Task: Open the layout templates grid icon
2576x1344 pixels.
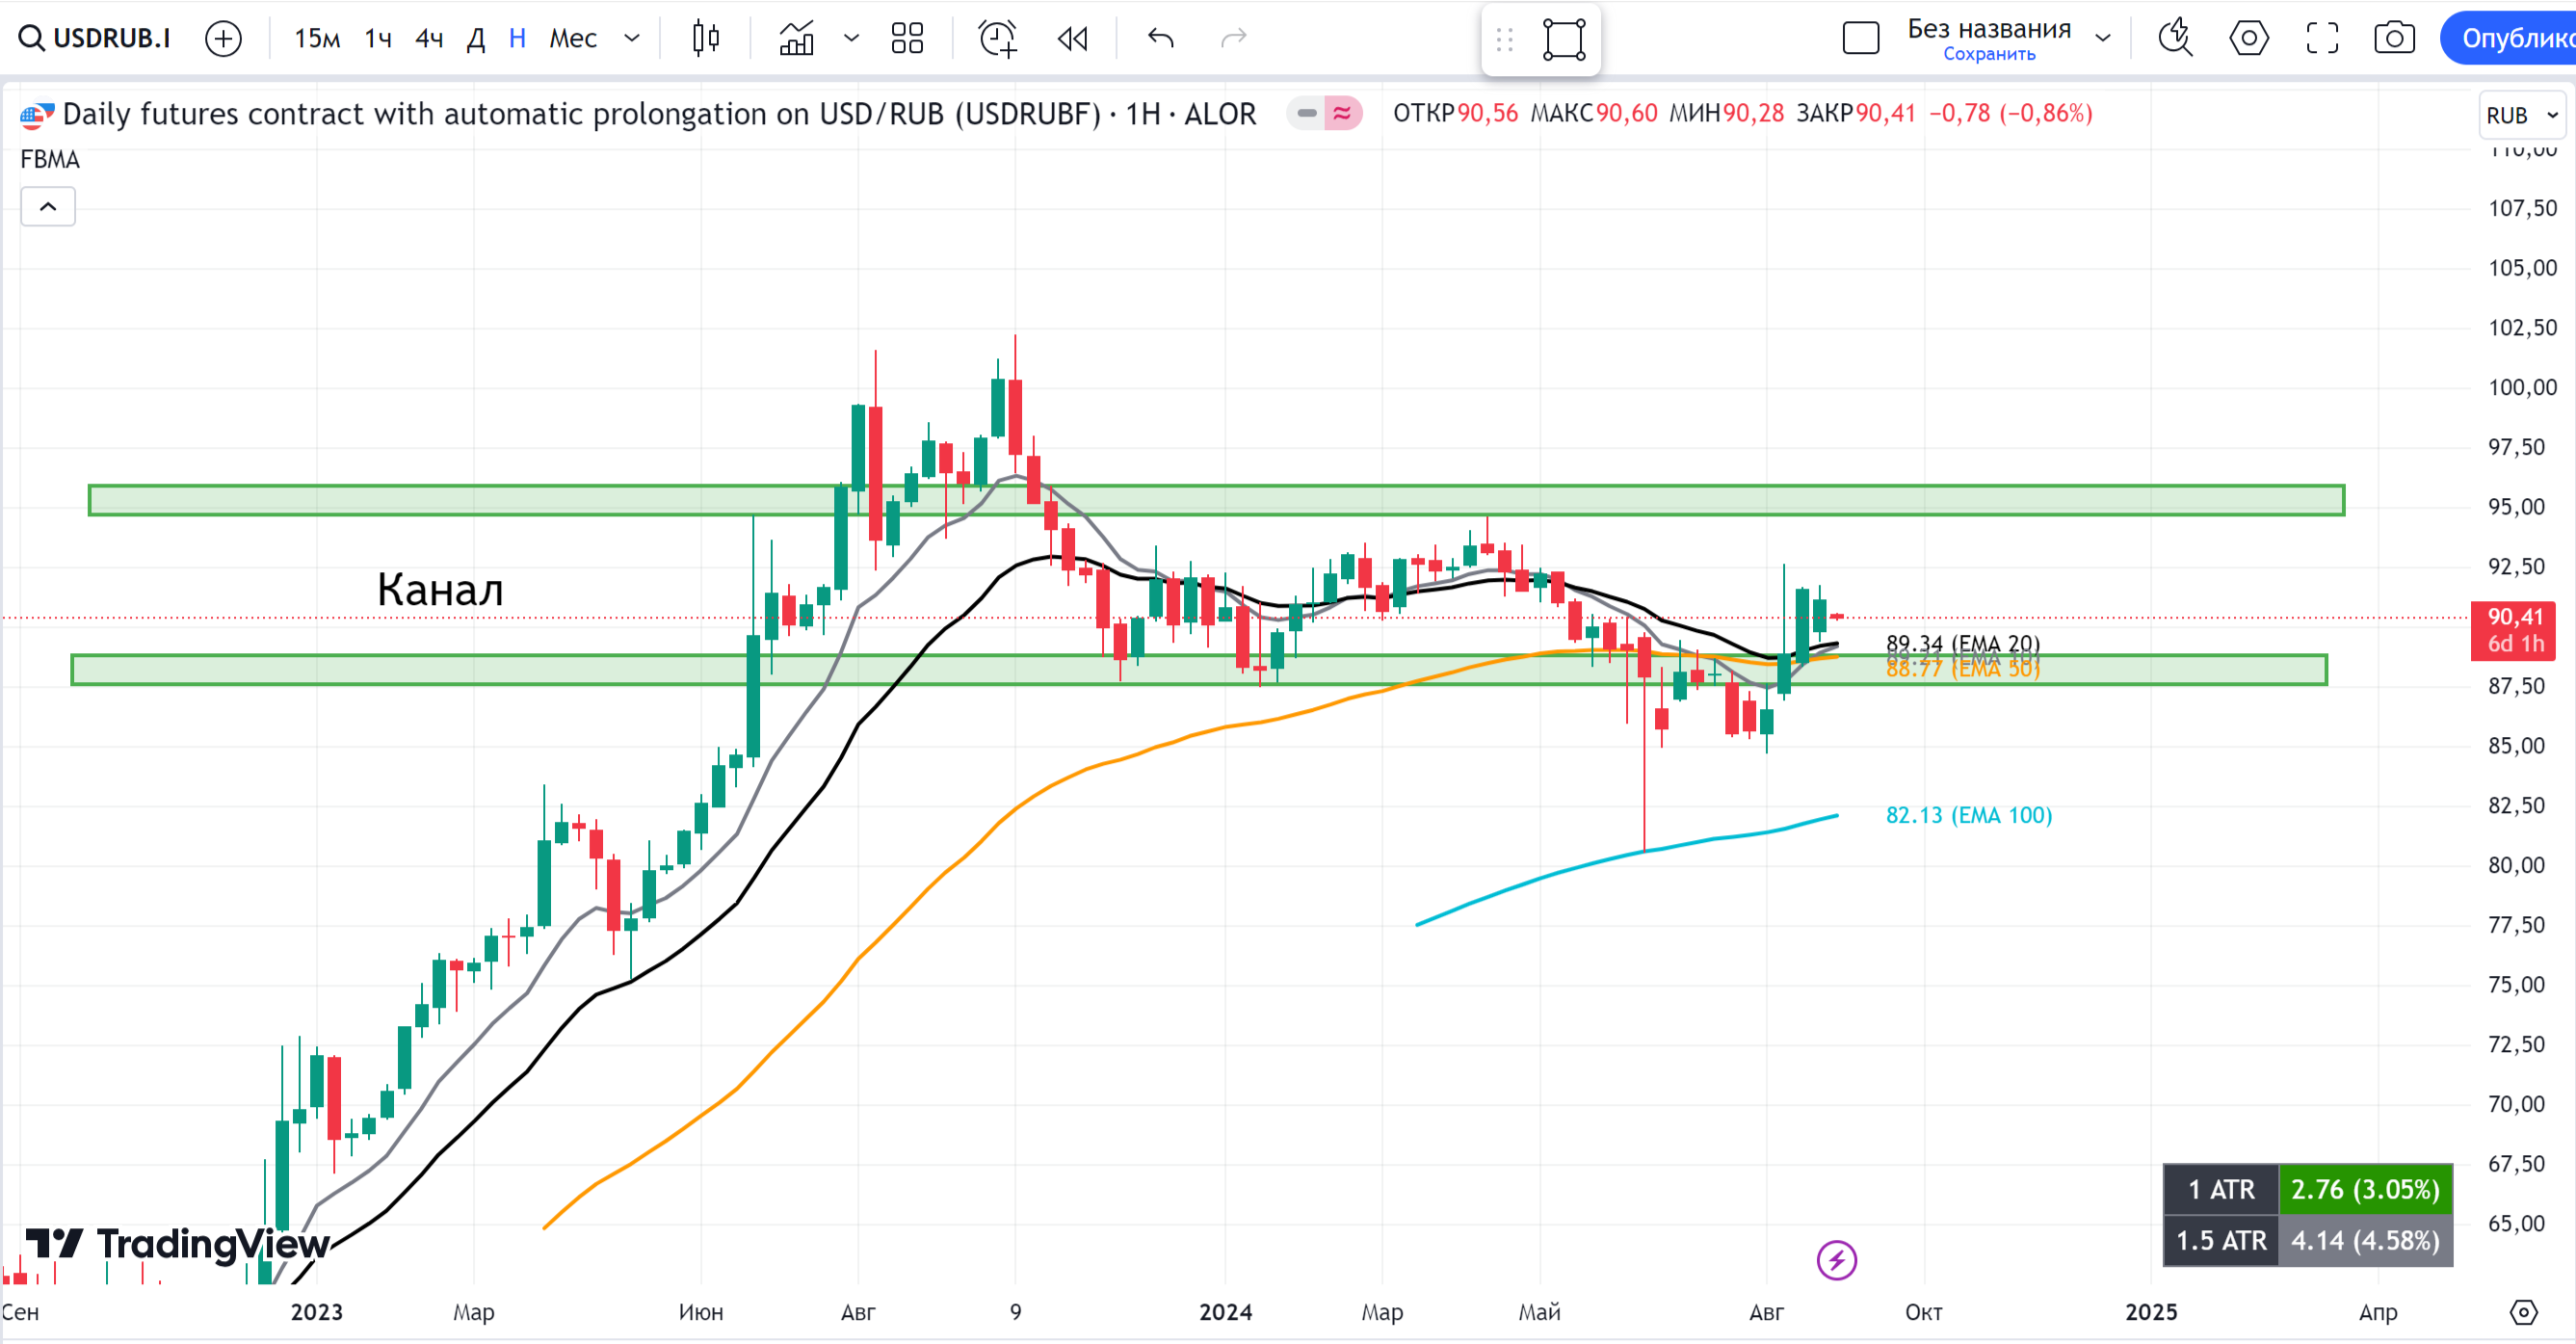Action: (907, 39)
